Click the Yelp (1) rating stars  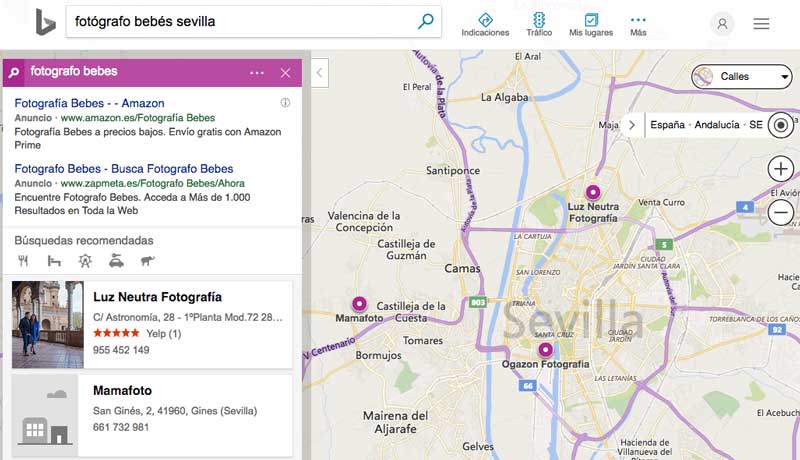tap(116, 333)
